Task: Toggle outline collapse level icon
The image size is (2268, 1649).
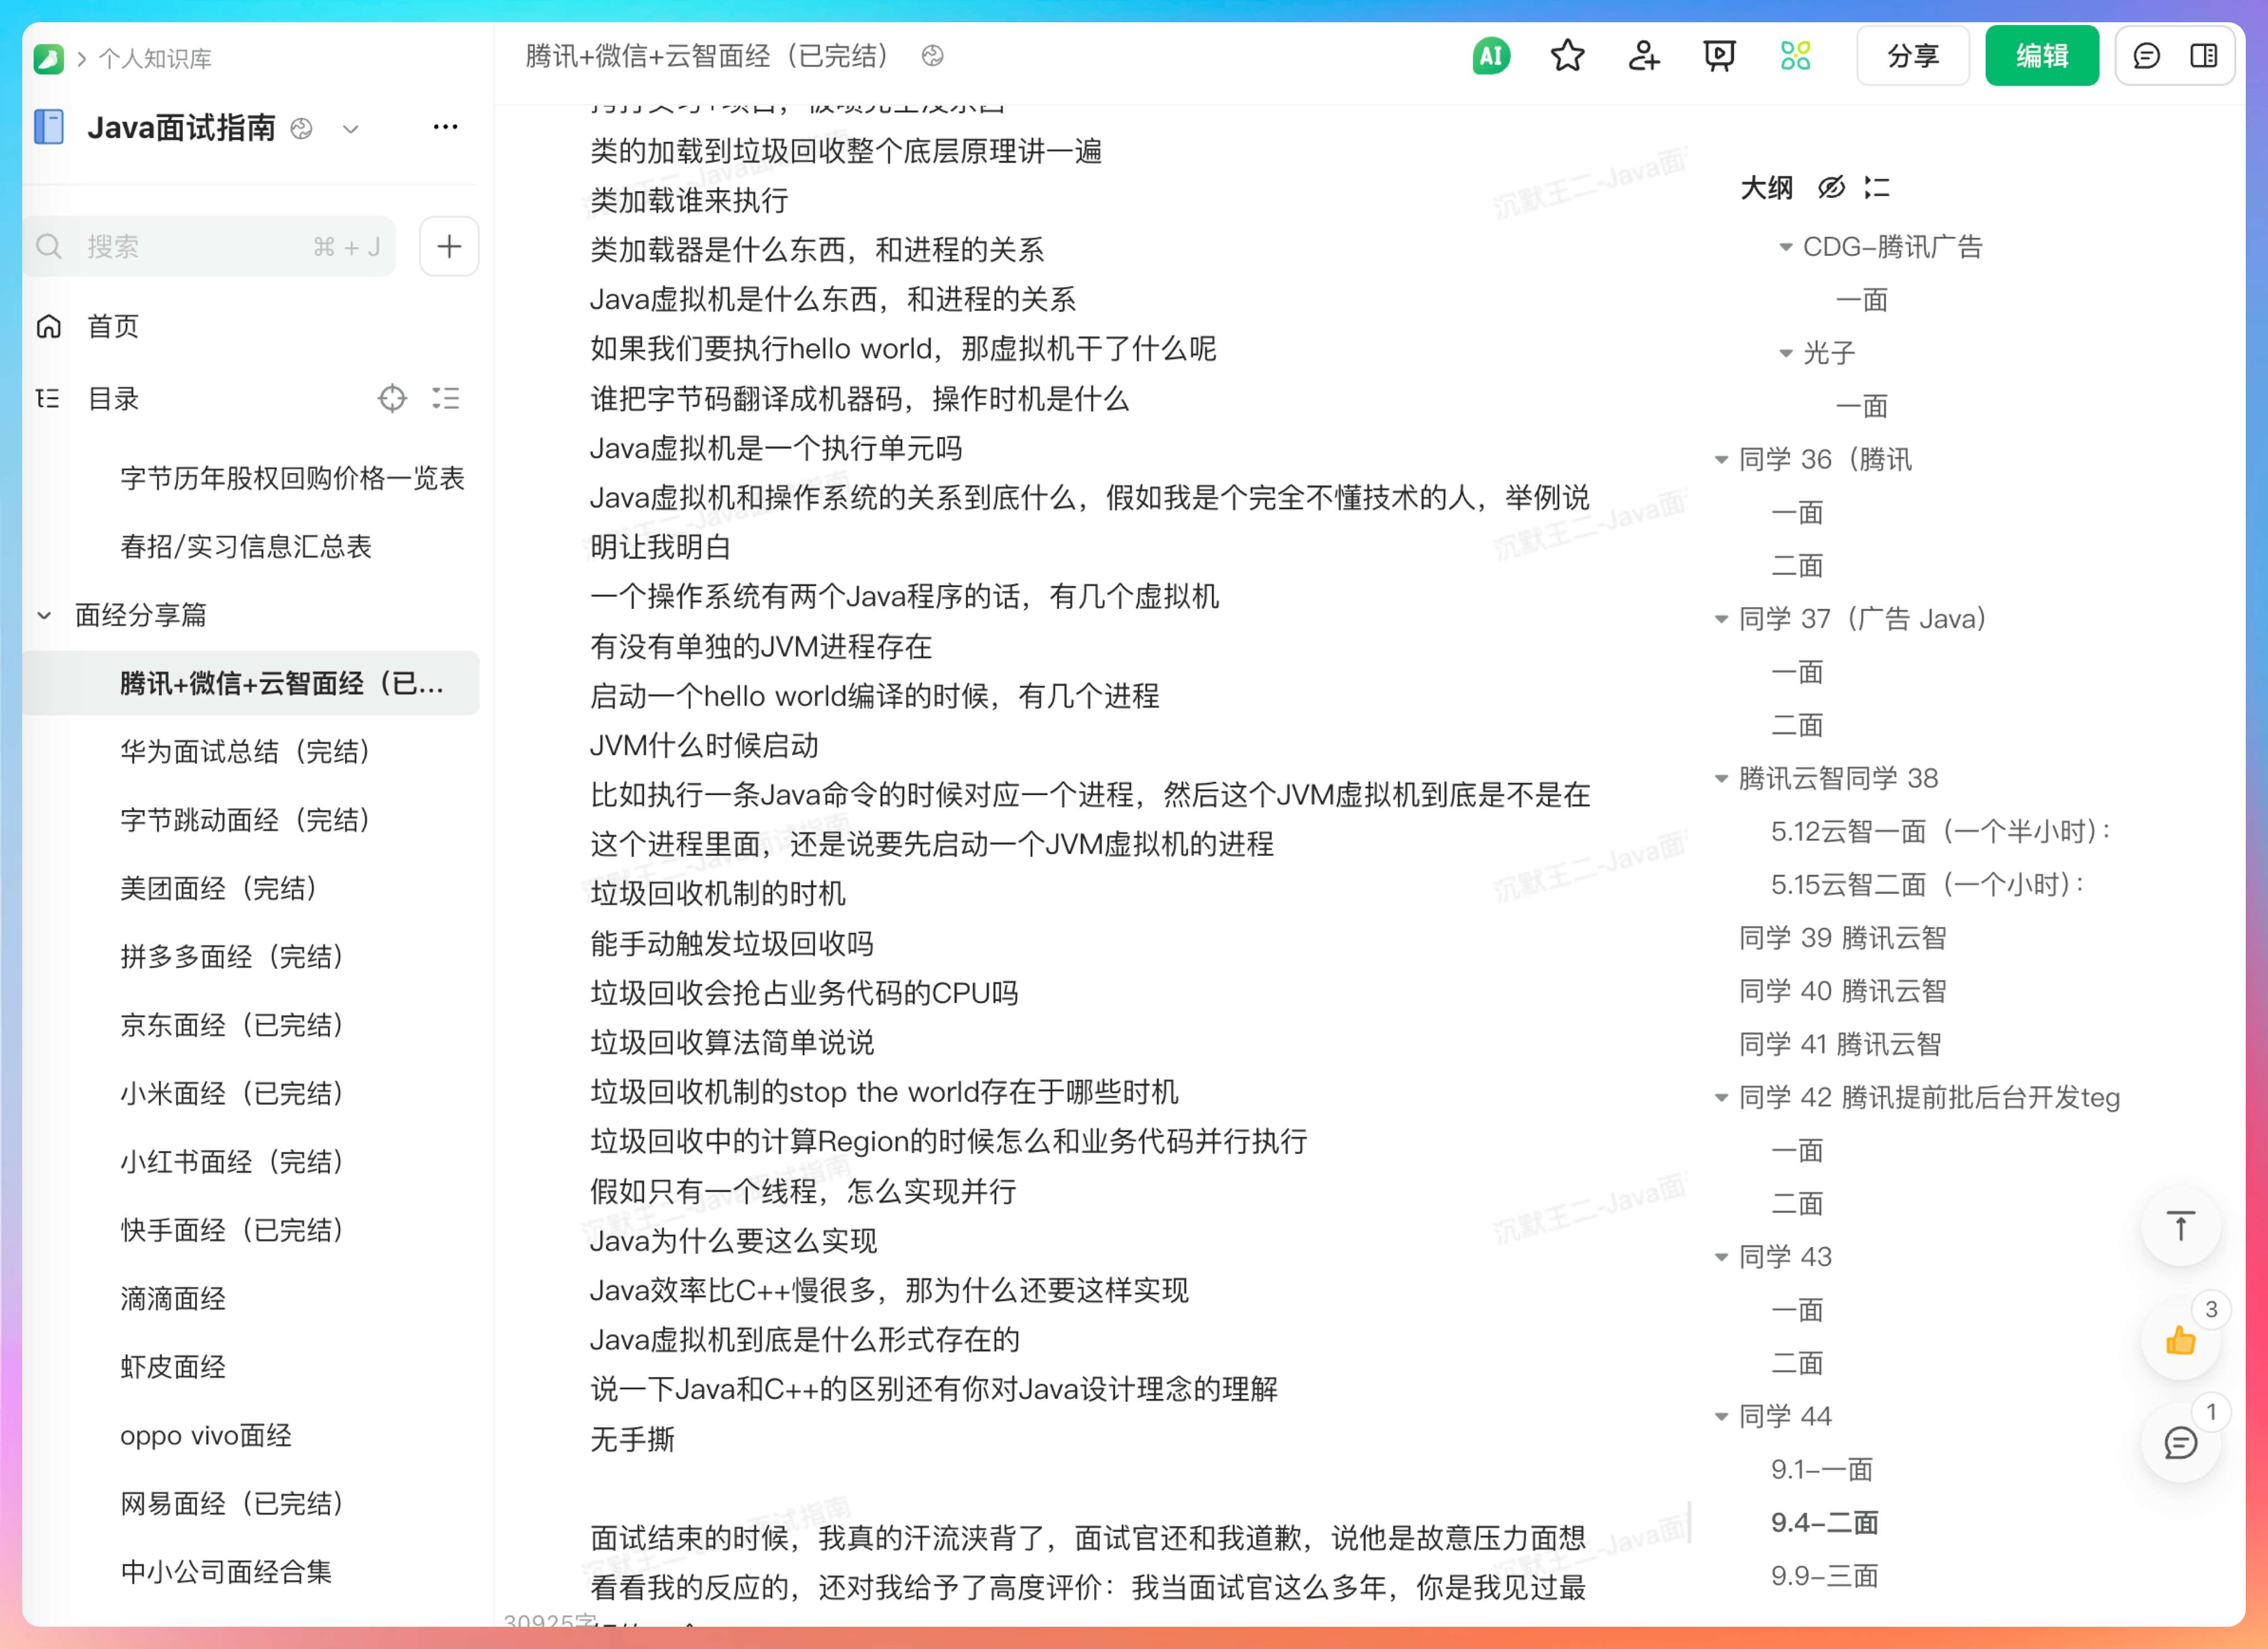Action: (x=1877, y=187)
